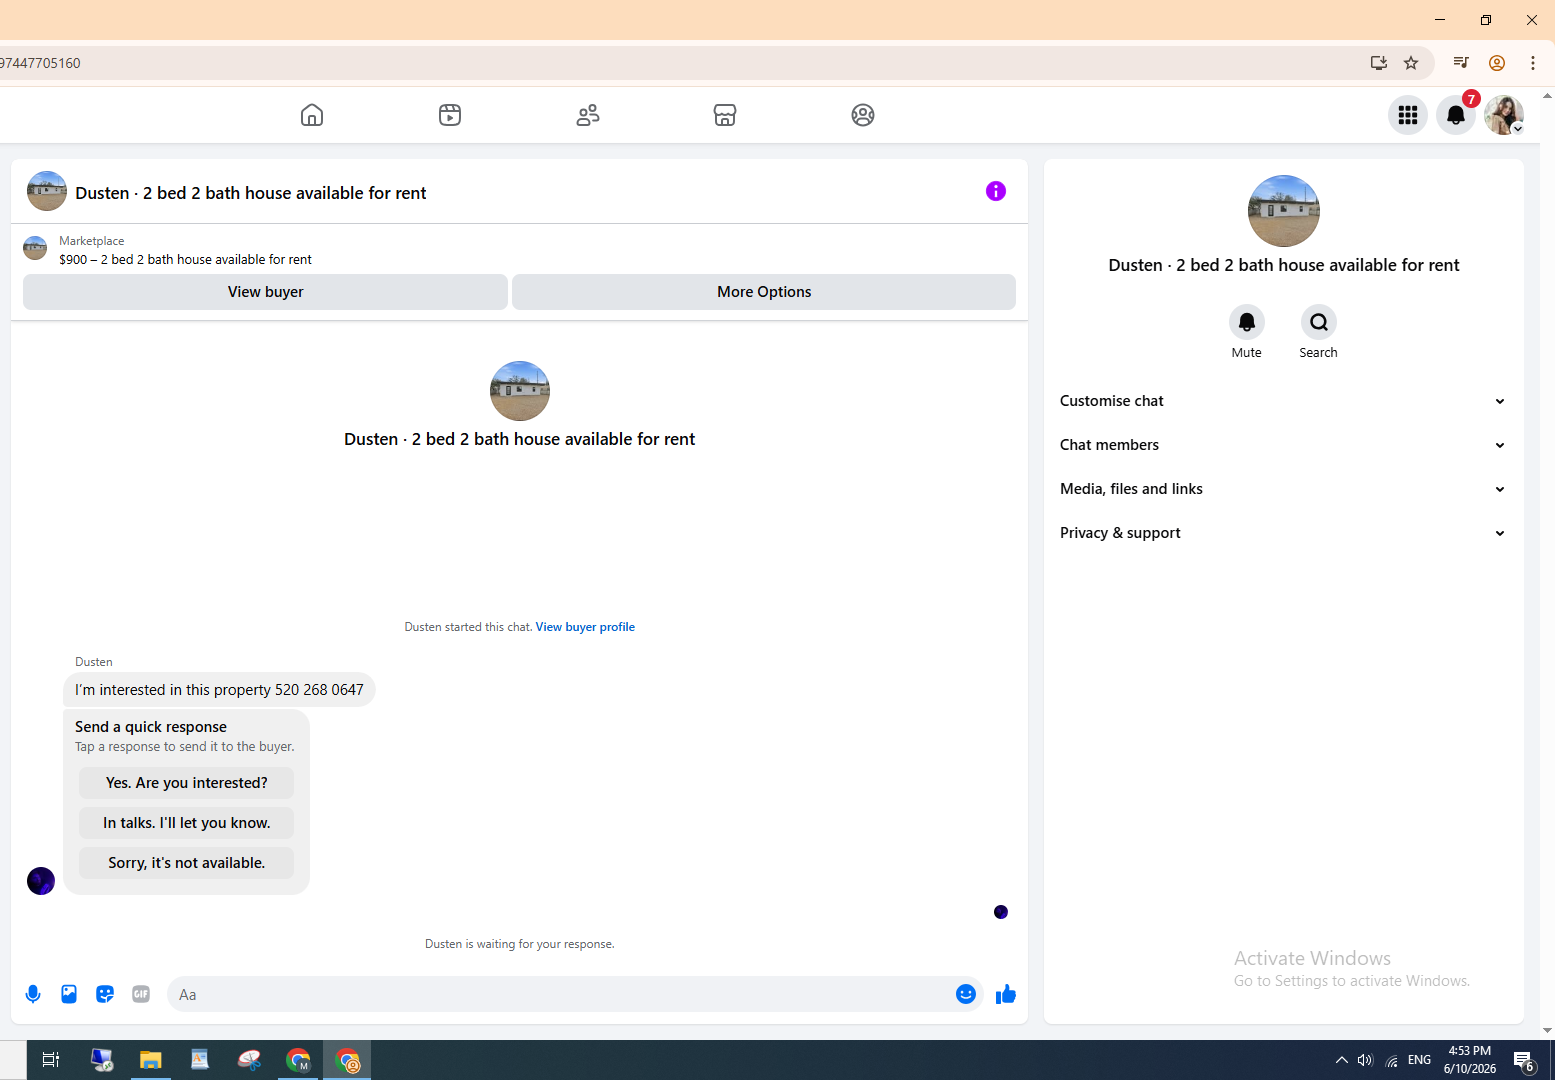The width and height of the screenshot is (1555, 1080).
Task: Choose a GIF icon
Action: click(x=141, y=994)
